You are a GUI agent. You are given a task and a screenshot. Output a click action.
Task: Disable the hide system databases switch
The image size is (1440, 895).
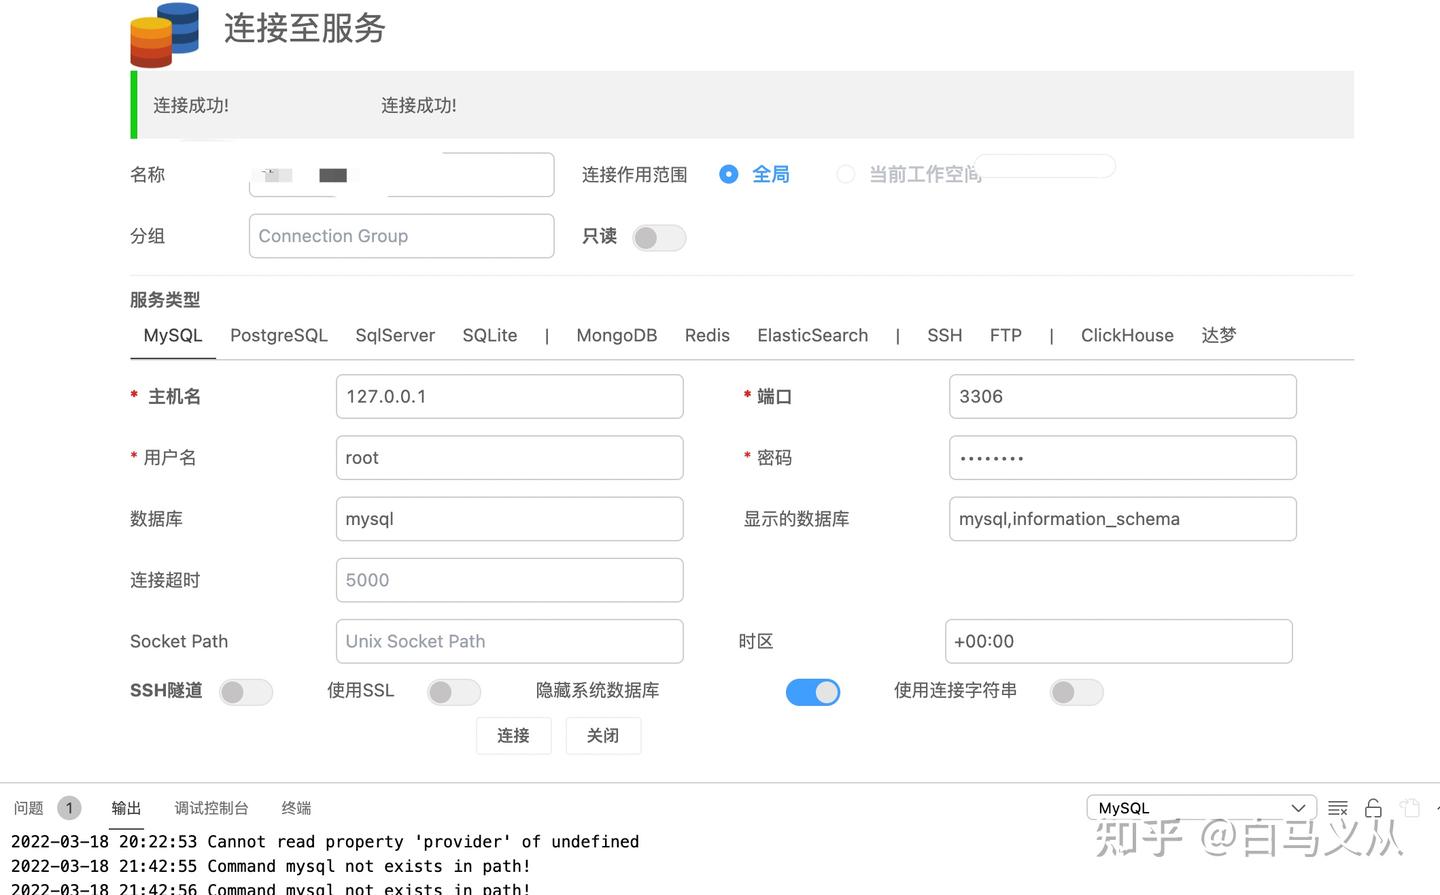813,692
